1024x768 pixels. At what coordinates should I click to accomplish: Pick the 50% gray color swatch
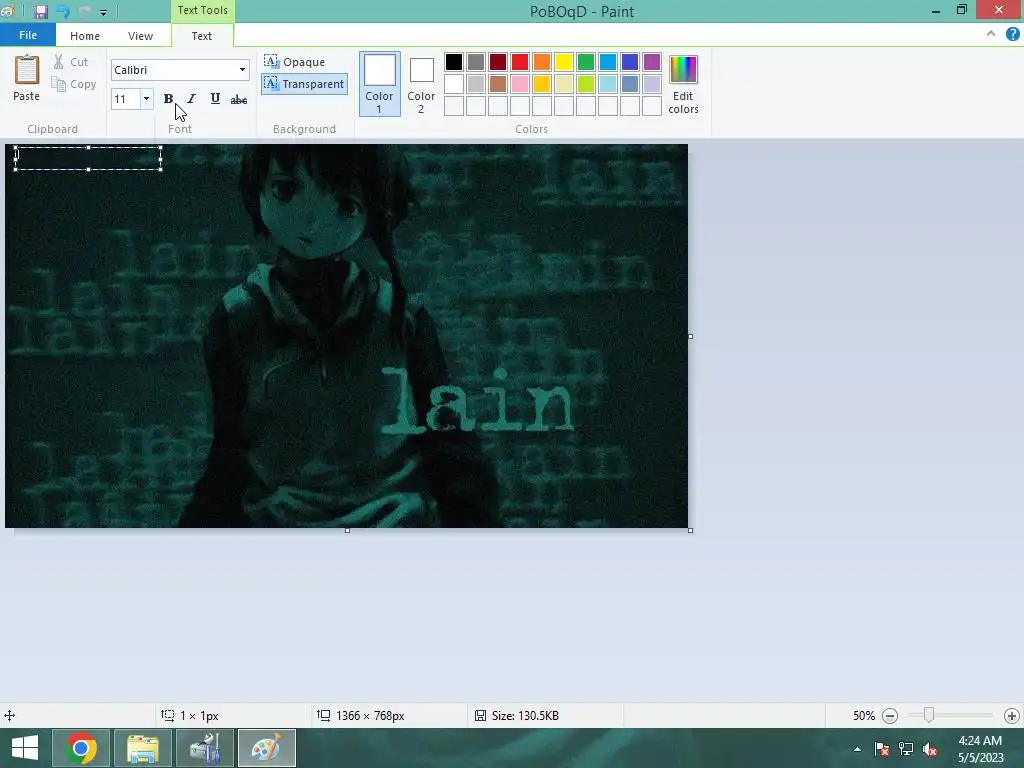coord(476,62)
